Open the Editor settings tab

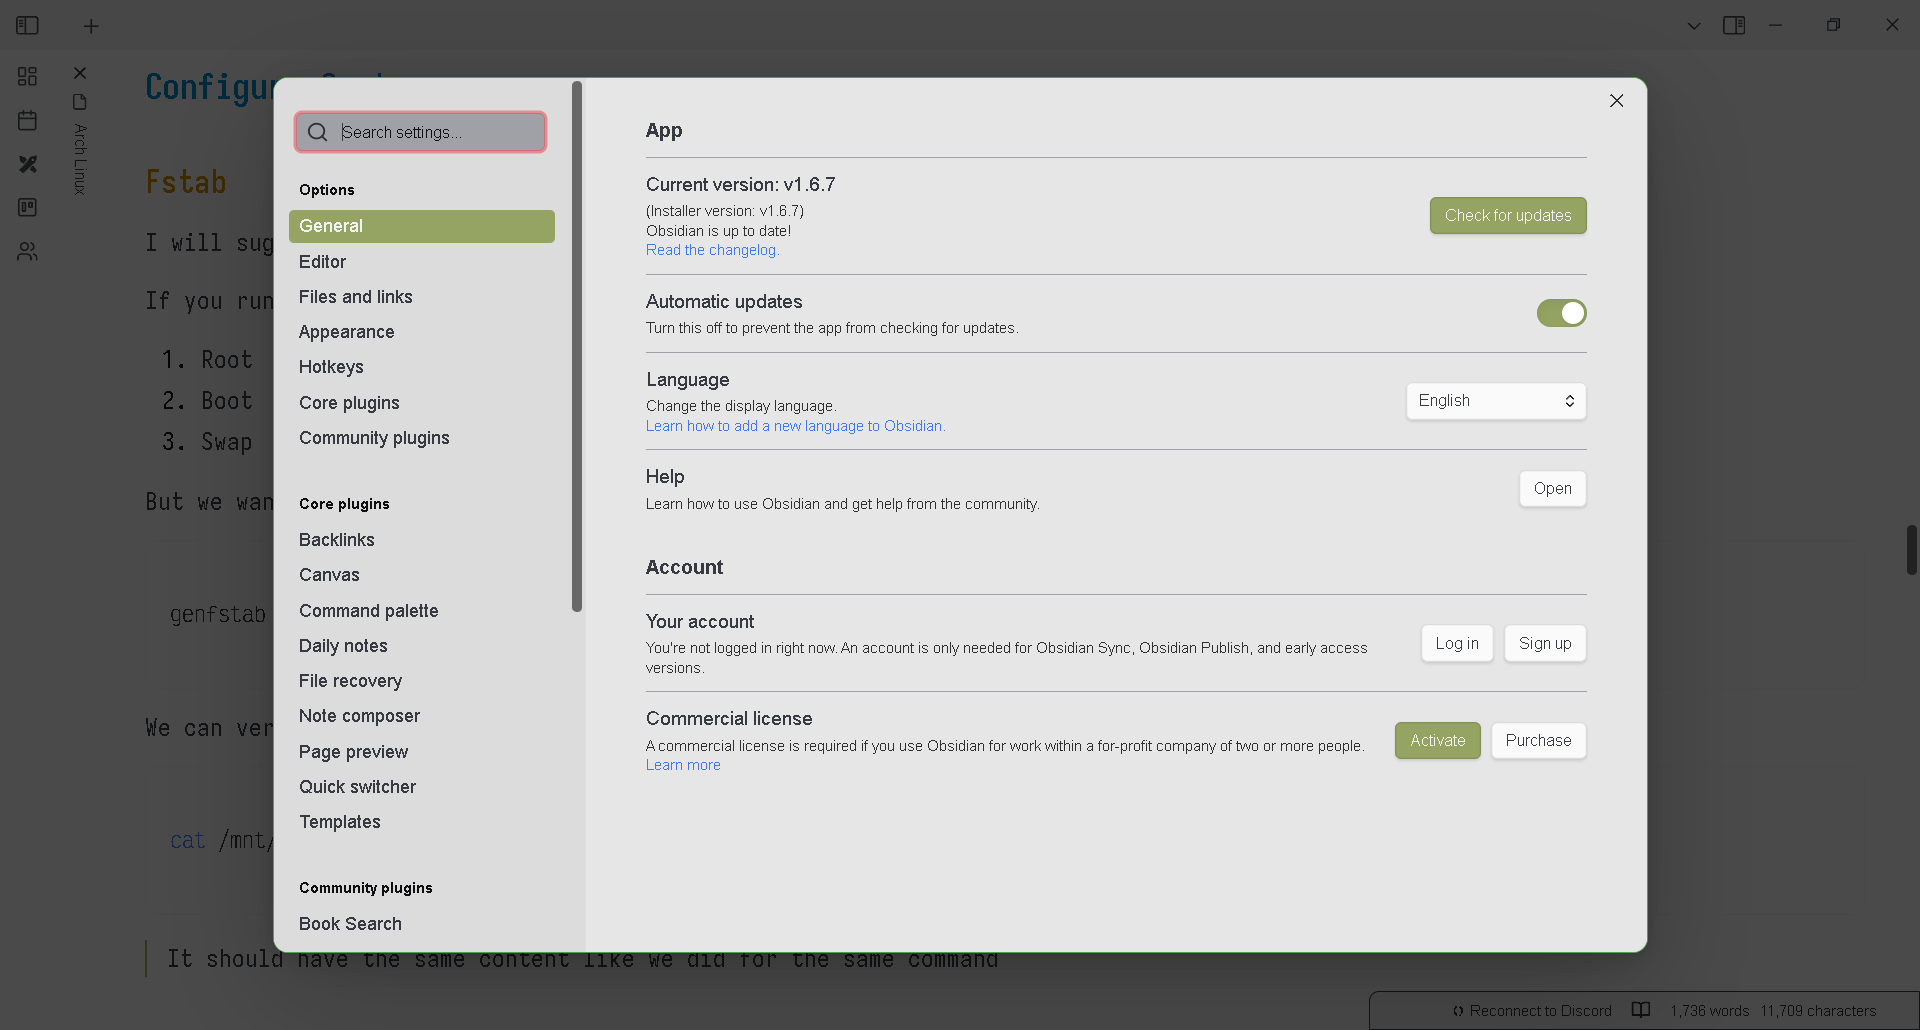tap(422, 262)
